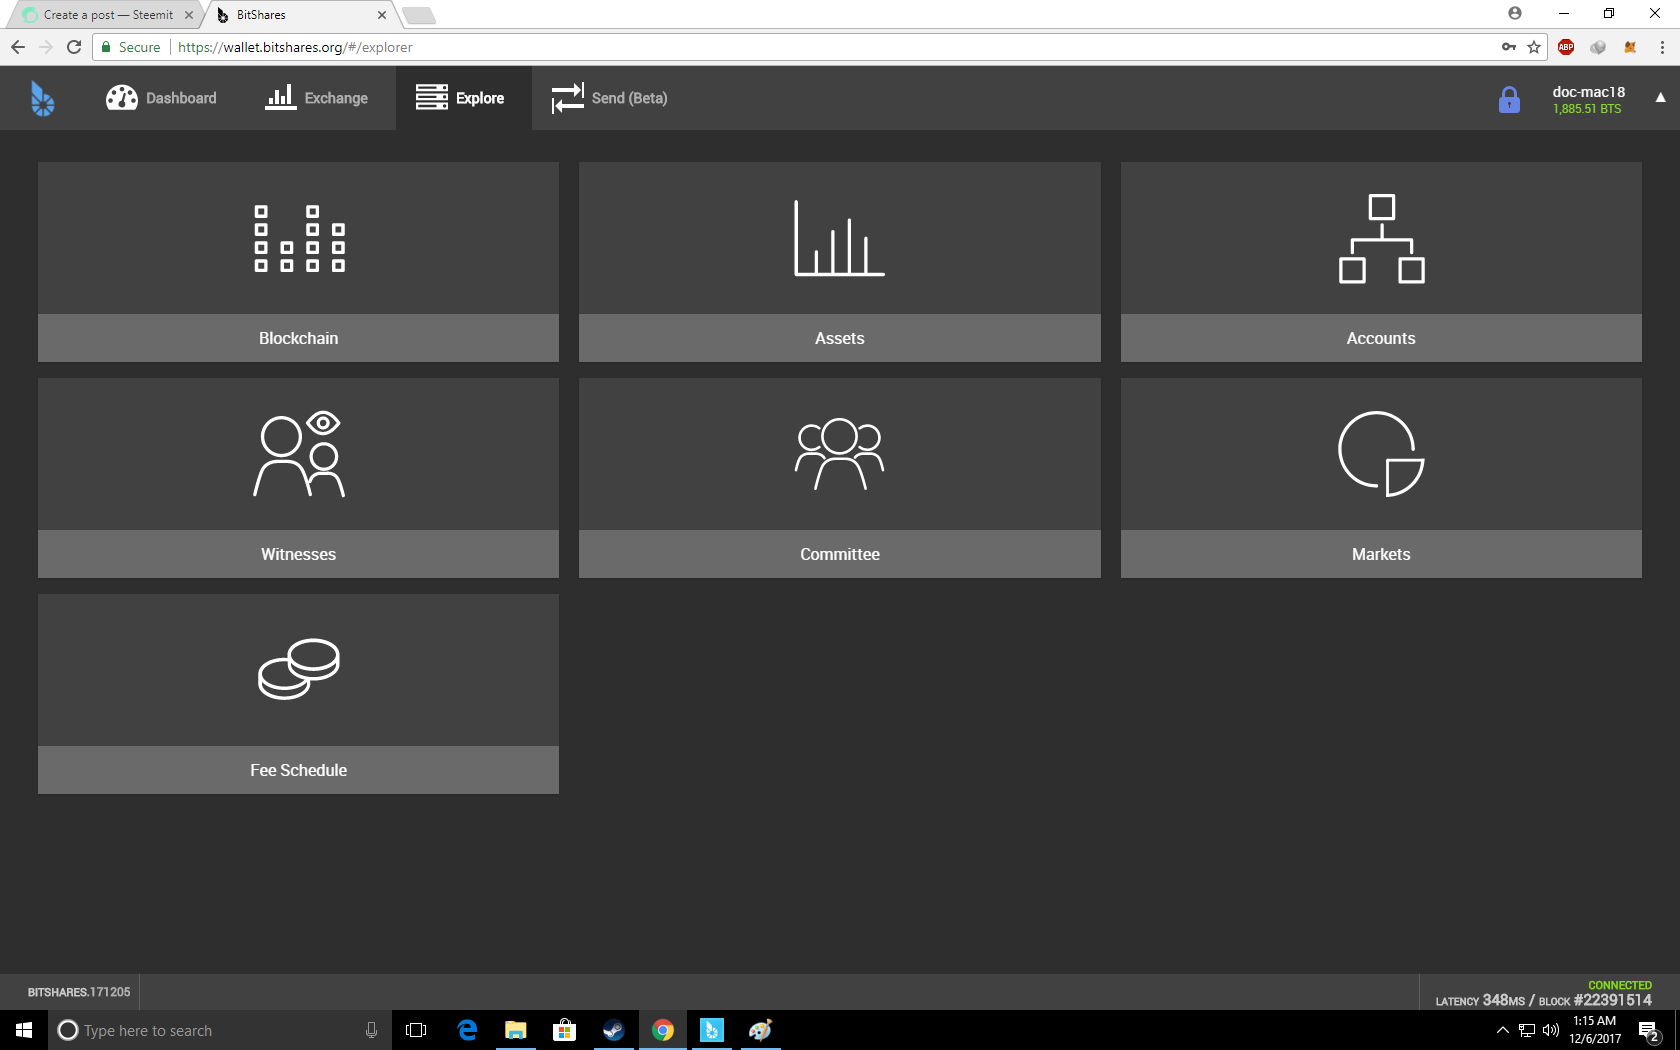Open the Send (Beta) tab
This screenshot has width=1680, height=1050.
point(609,98)
